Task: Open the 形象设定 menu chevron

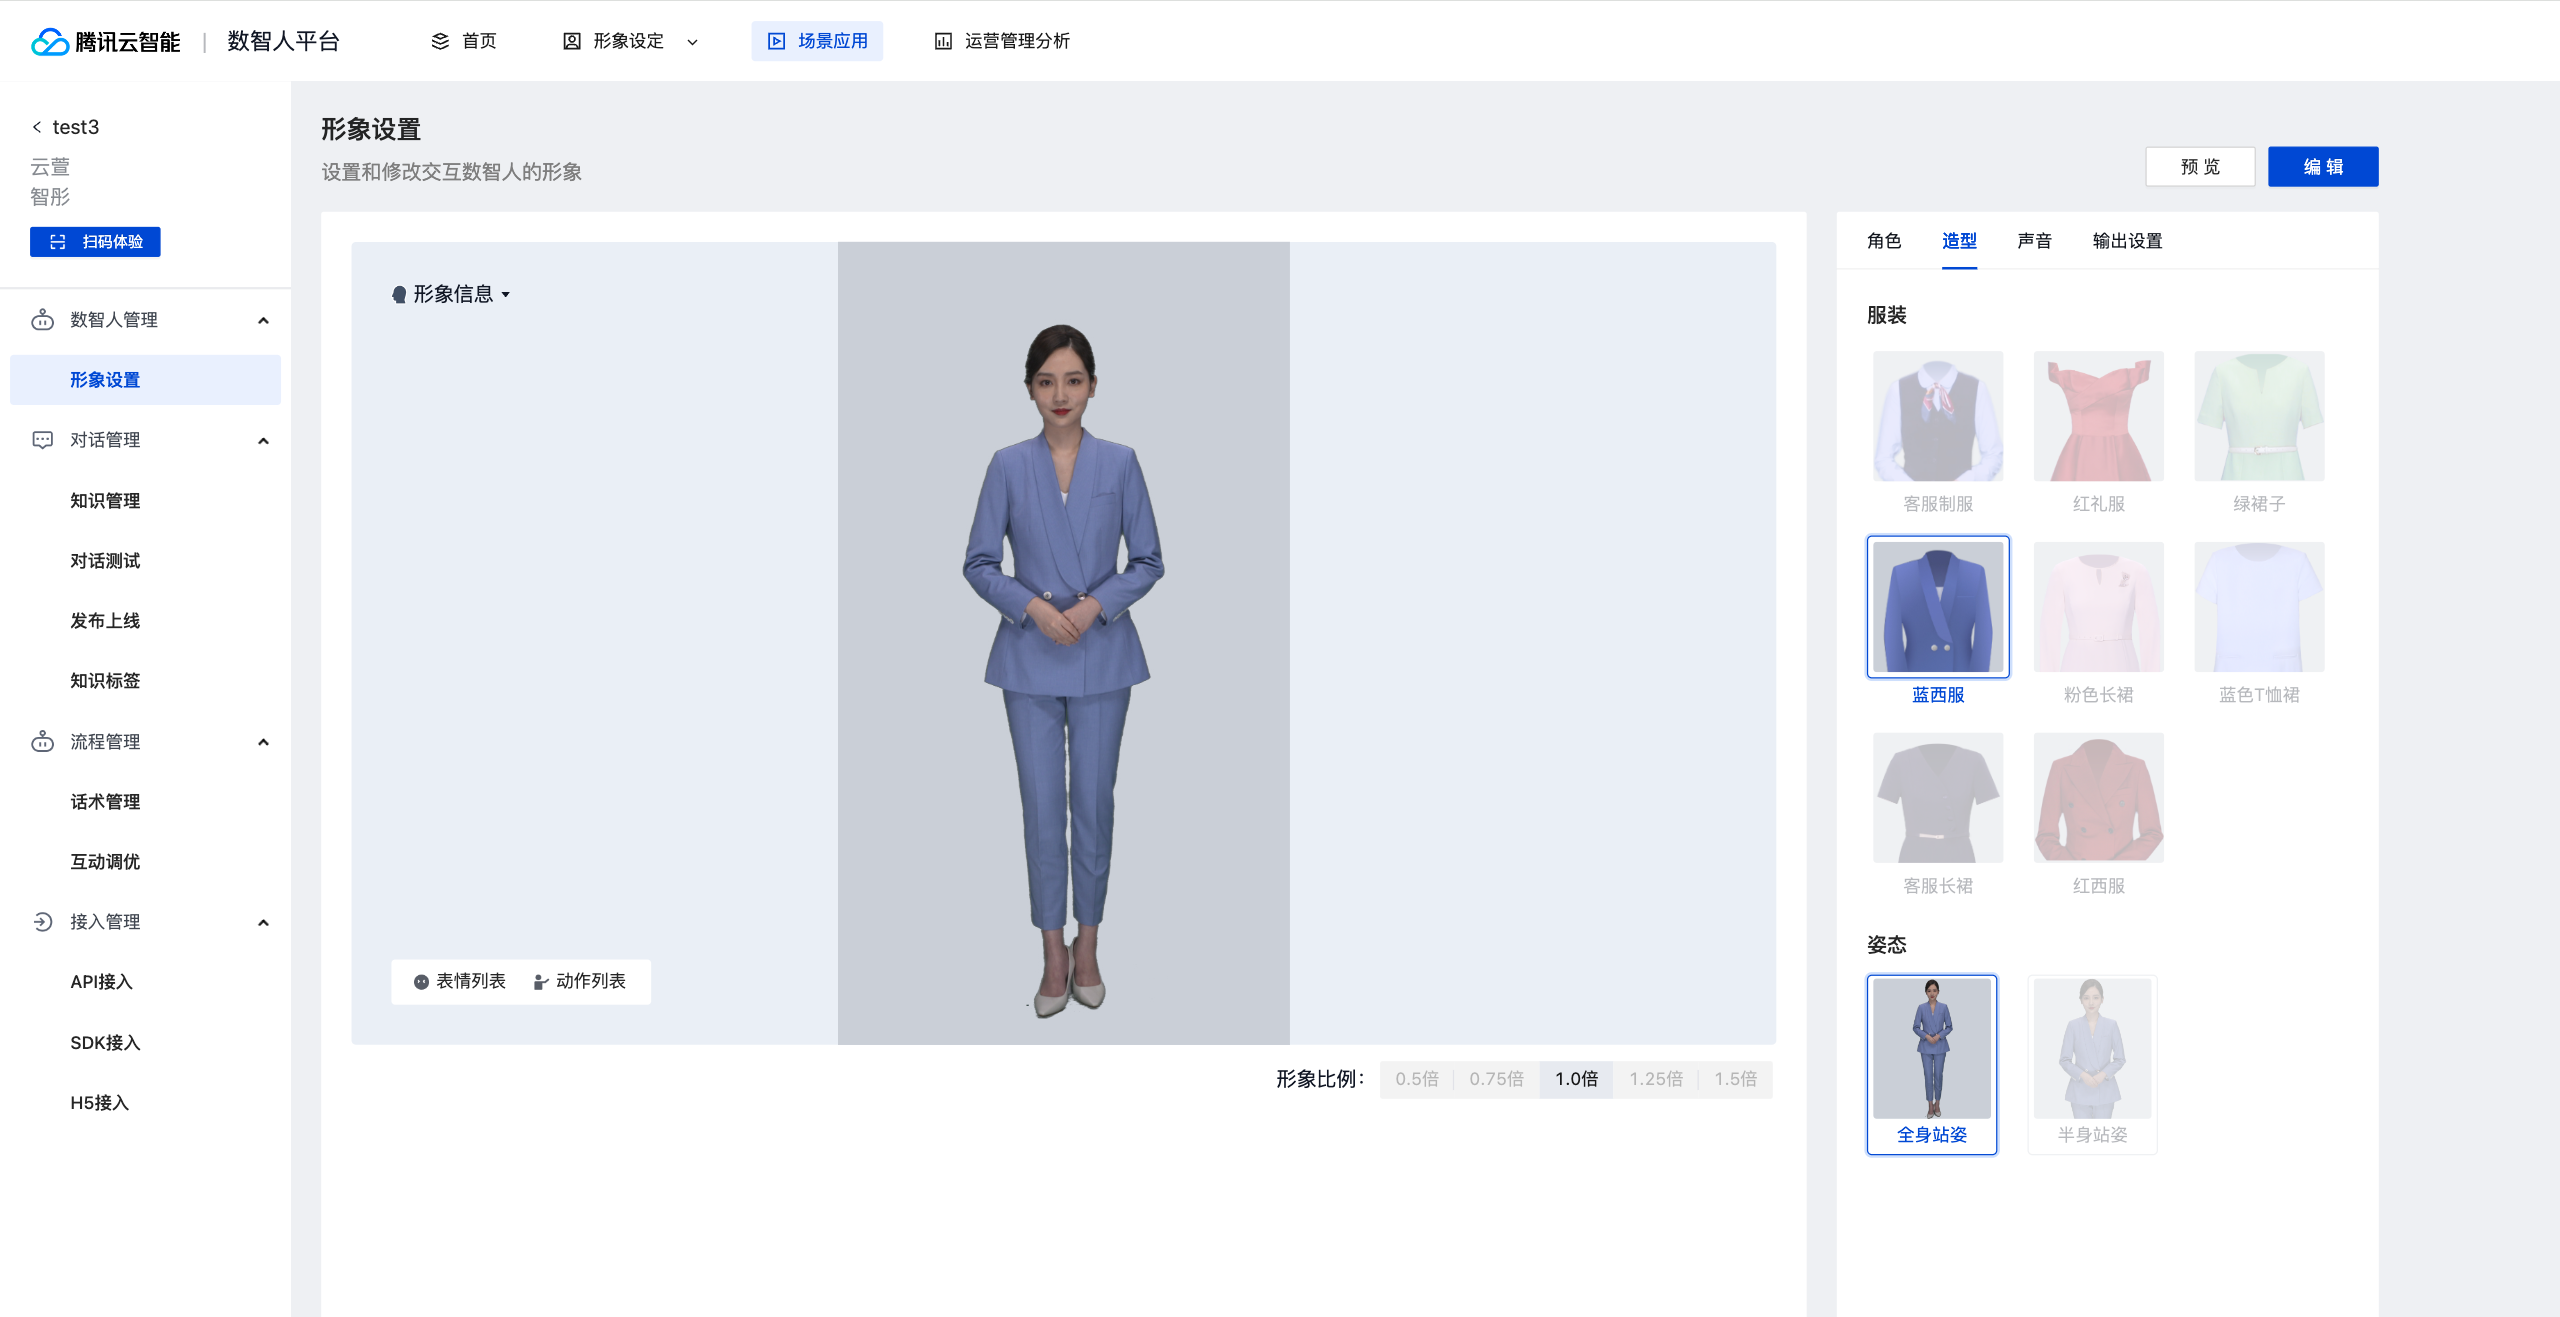Action: coord(692,42)
